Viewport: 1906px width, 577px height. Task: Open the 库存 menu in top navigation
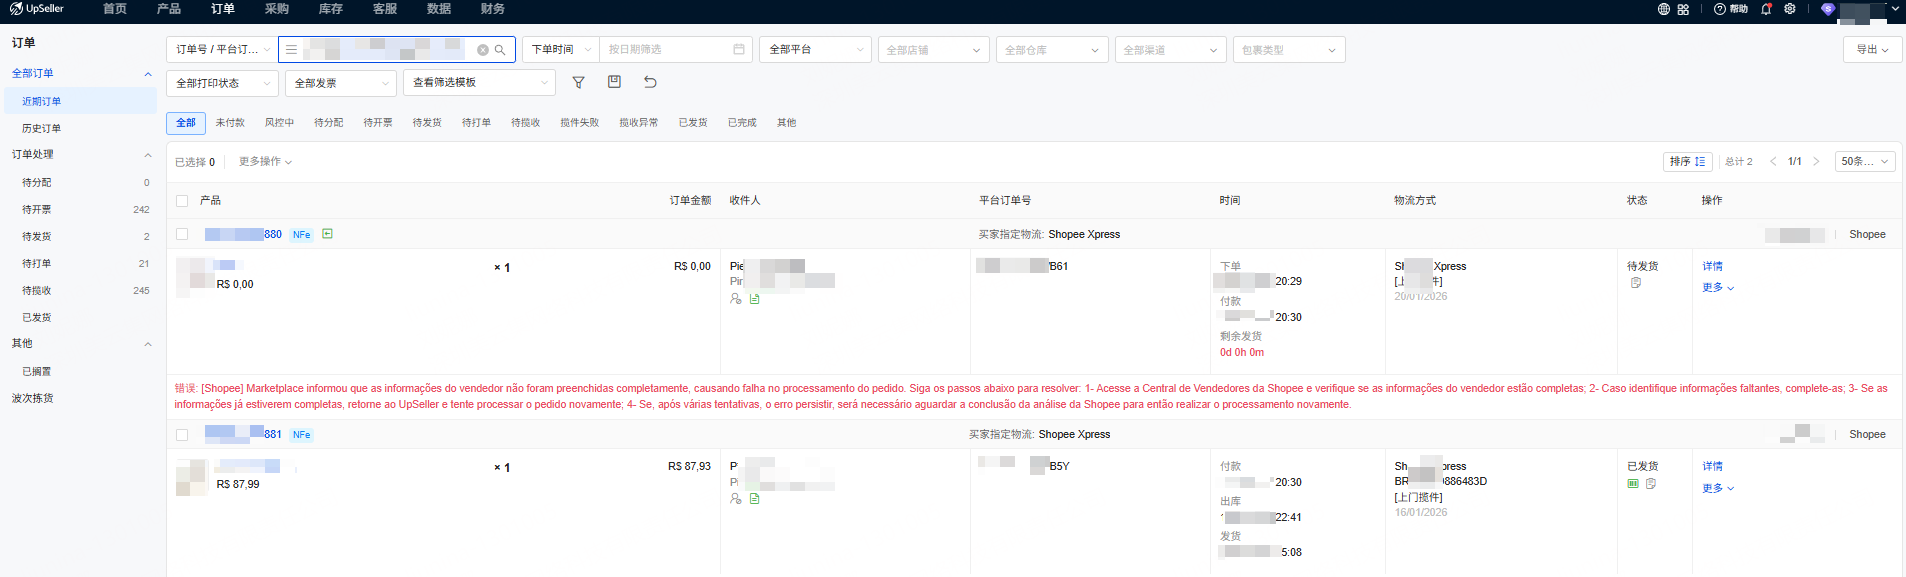pyautogui.click(x=331, y=9)
